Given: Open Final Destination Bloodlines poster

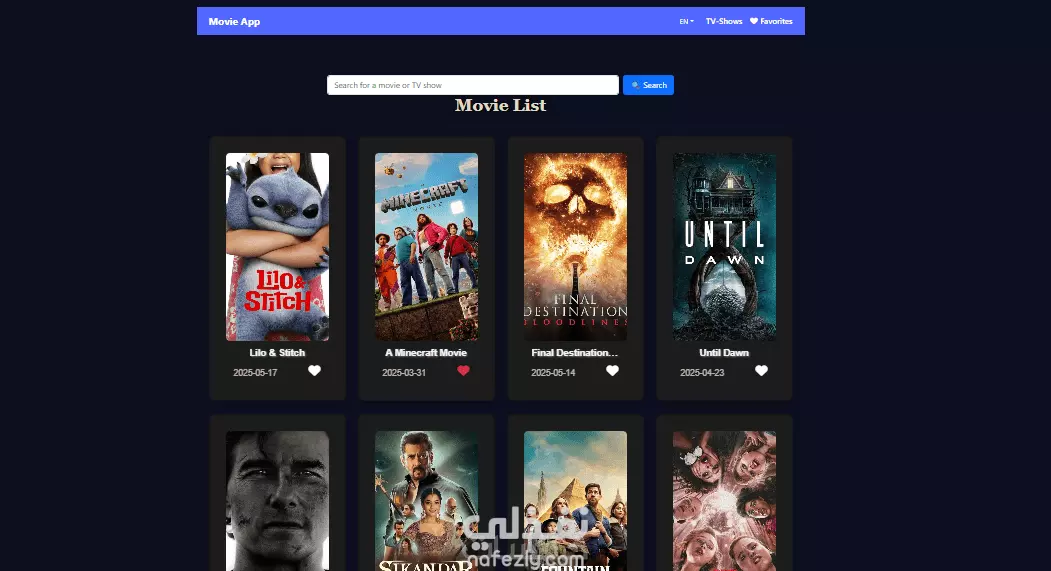Looking at the screenshot, I should [x=575, y=247].
